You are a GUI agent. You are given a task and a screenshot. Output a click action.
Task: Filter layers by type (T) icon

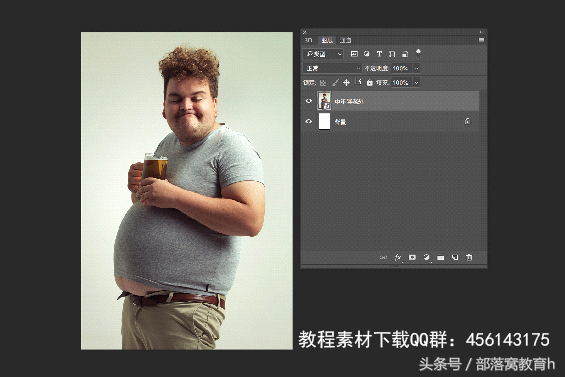379,54
